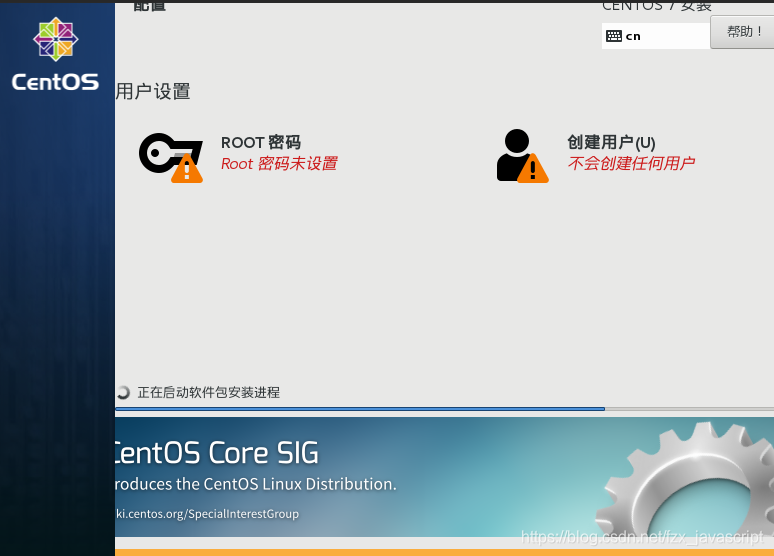Viewport: 774px width, 556px height.
Task: Click the 'Root 密码未设置' warning text
Action: click(x=279, y=163)
